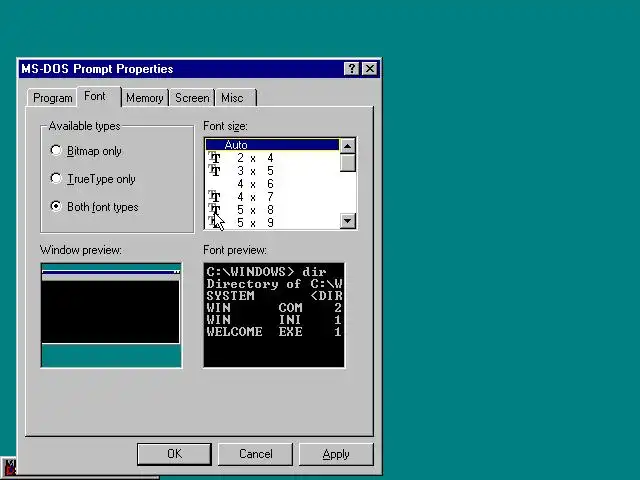Viewport: 640px width, 480px height.
Task: Select Bitmap only font type
Action: click(x=86, y=151)
